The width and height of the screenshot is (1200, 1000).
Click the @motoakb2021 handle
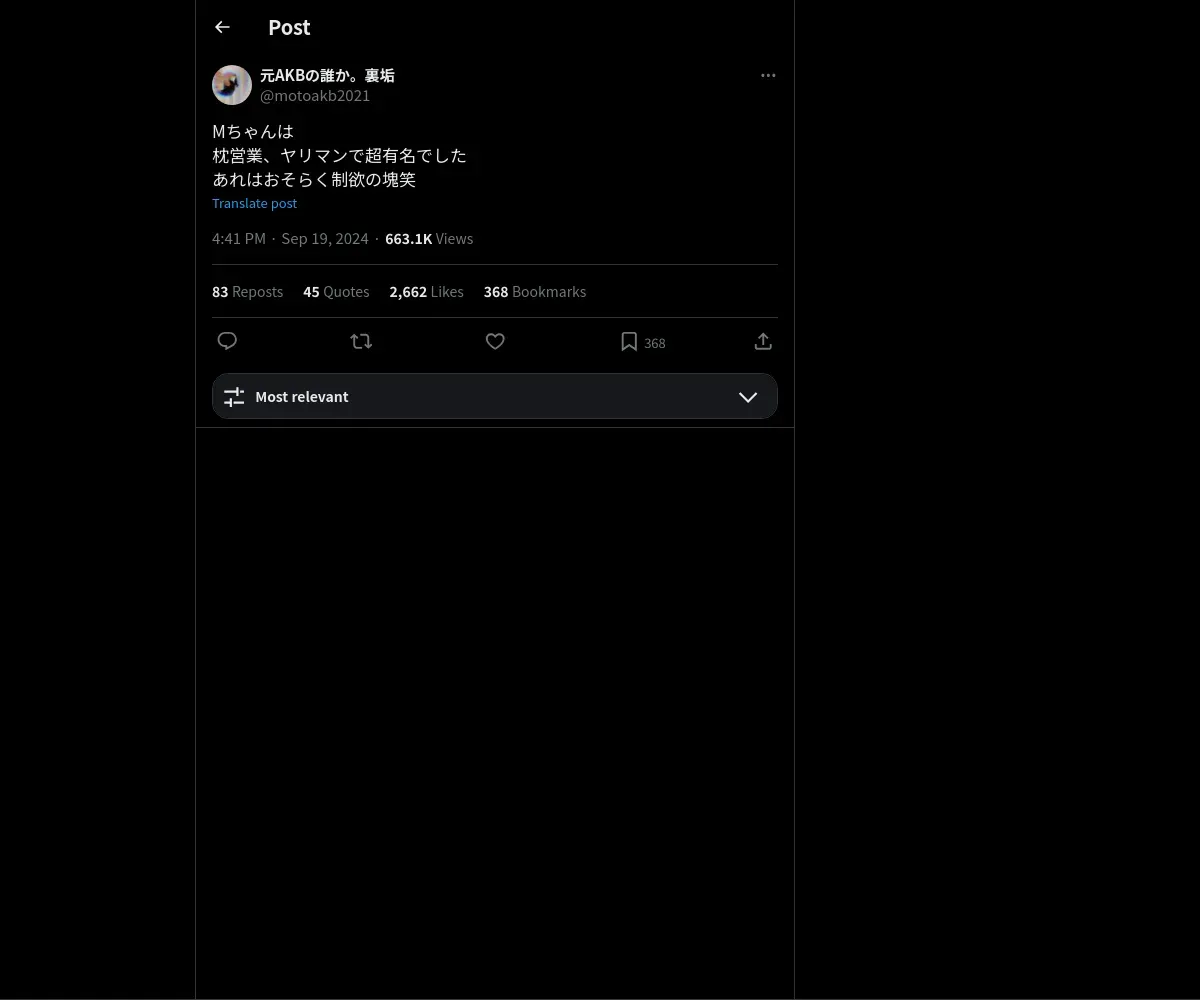315,96
